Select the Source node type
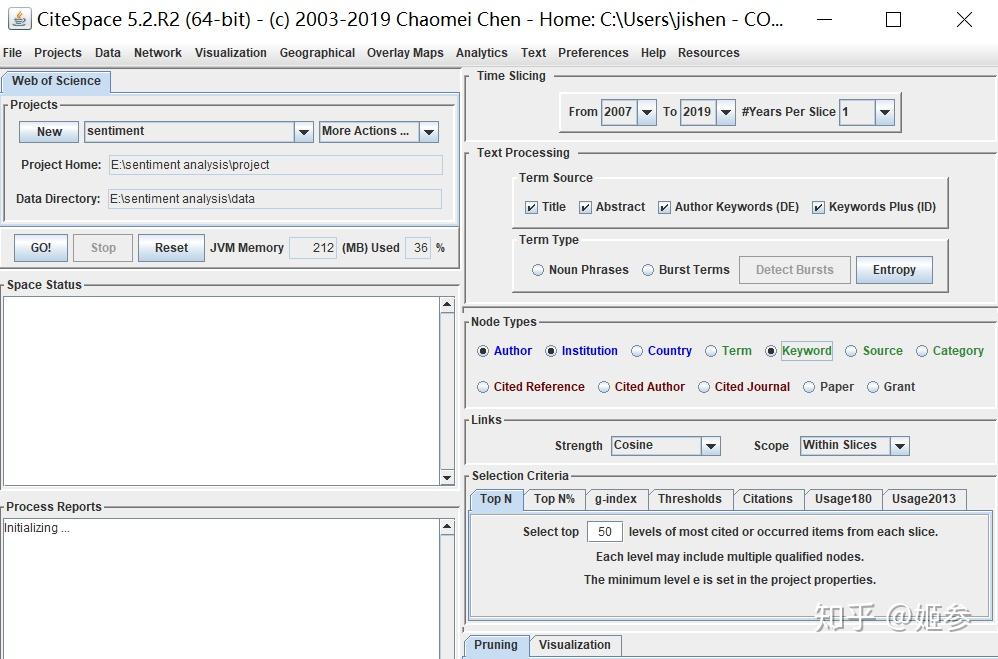998x659 pixels. (851, 351)
